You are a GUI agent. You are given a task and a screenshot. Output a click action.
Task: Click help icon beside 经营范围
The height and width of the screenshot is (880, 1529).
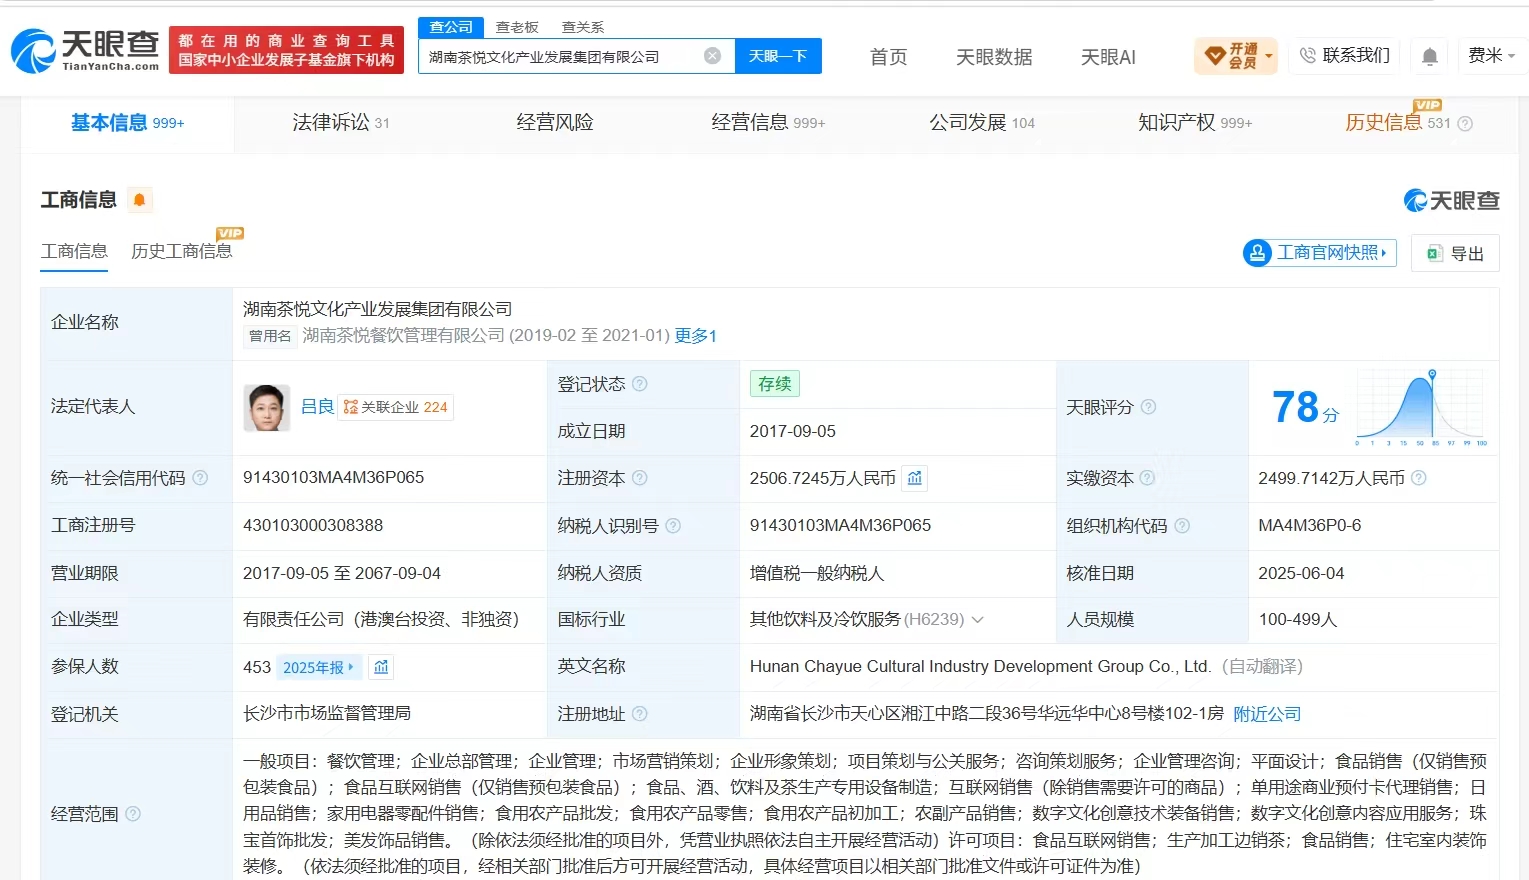pyautogui.click(x=133, y=814)
